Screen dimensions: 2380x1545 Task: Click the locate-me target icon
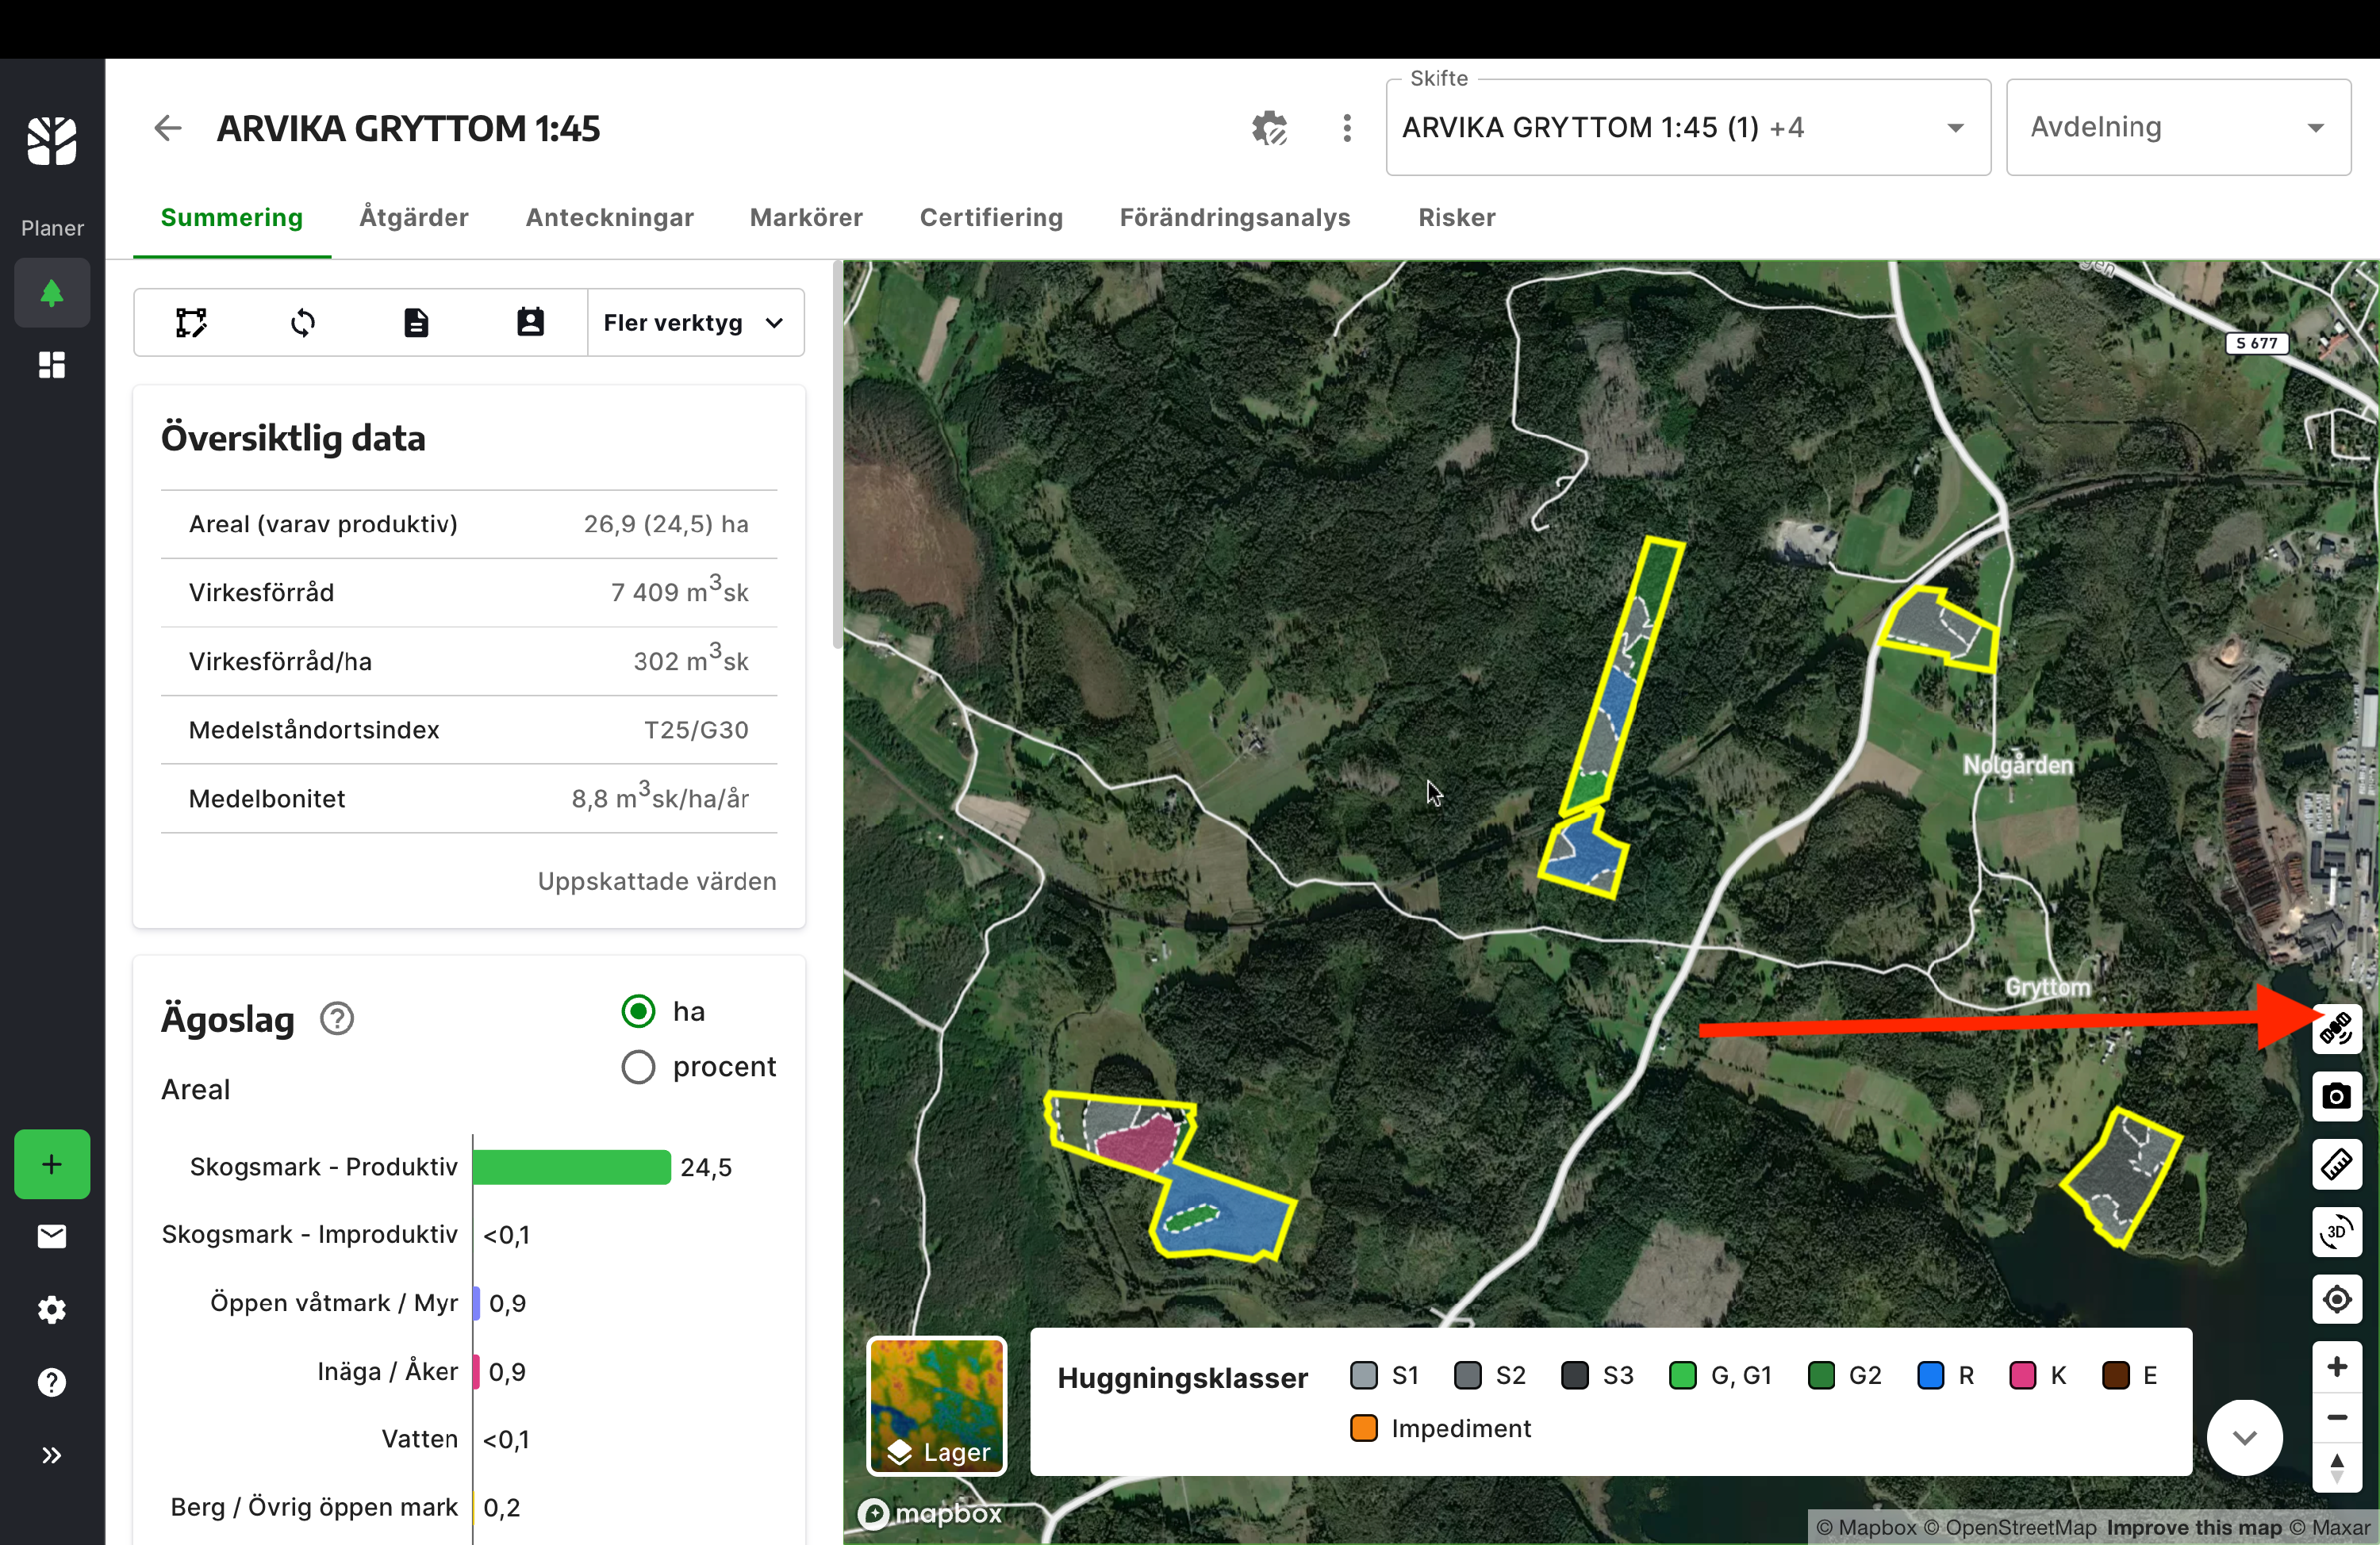coord(2336,1299)
